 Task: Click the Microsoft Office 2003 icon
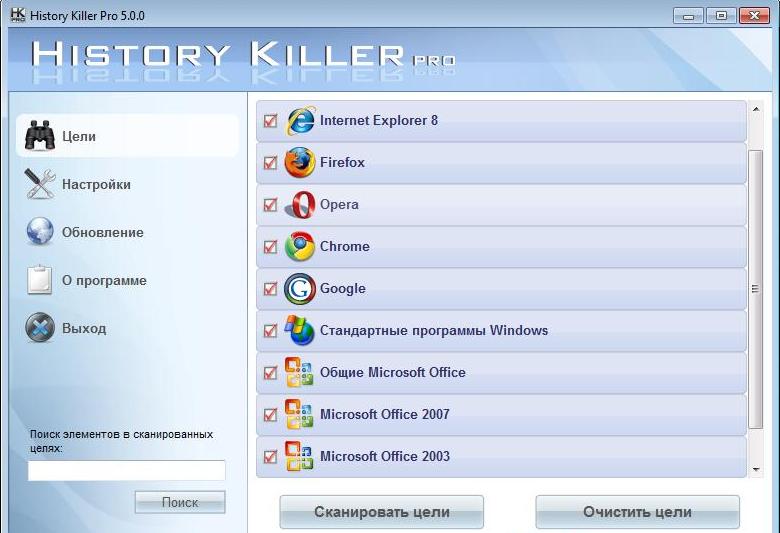[x=298, y=456]
